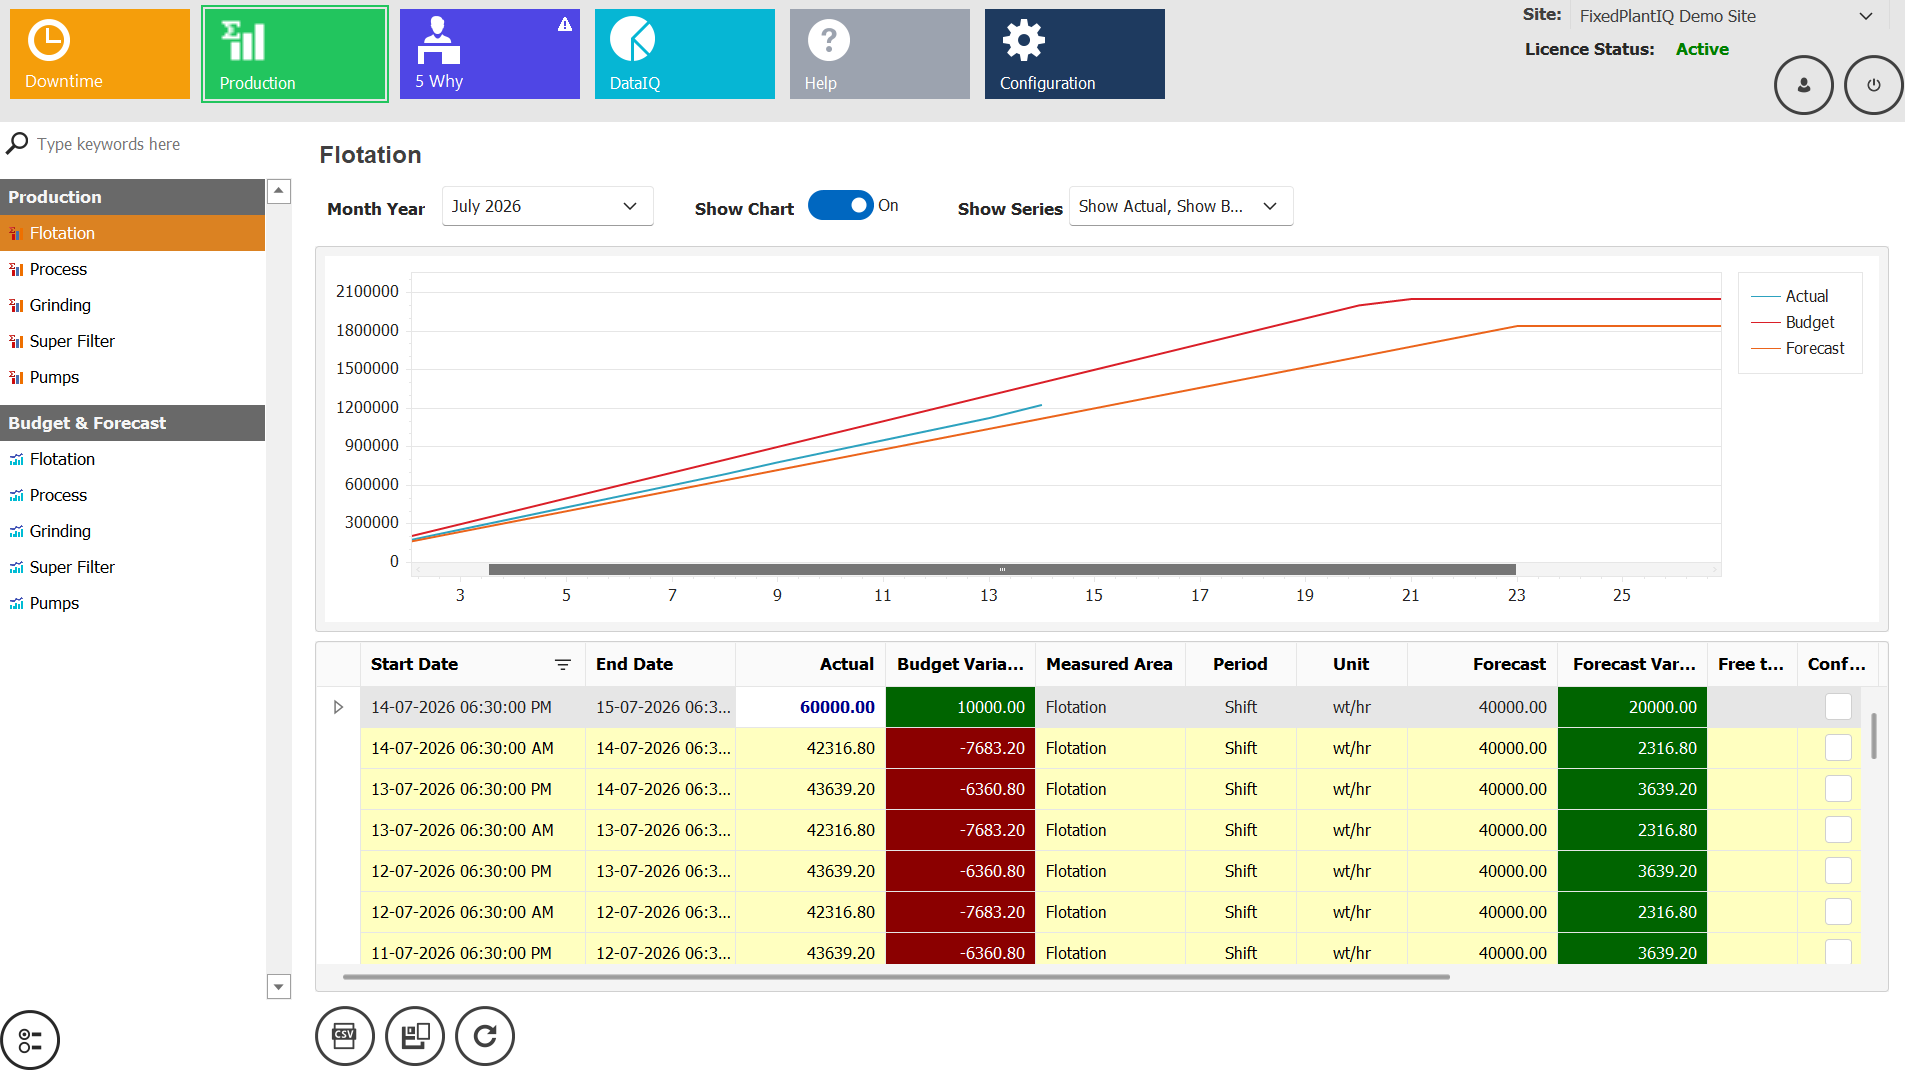Click the user profile icon

tap(1803, 85)
